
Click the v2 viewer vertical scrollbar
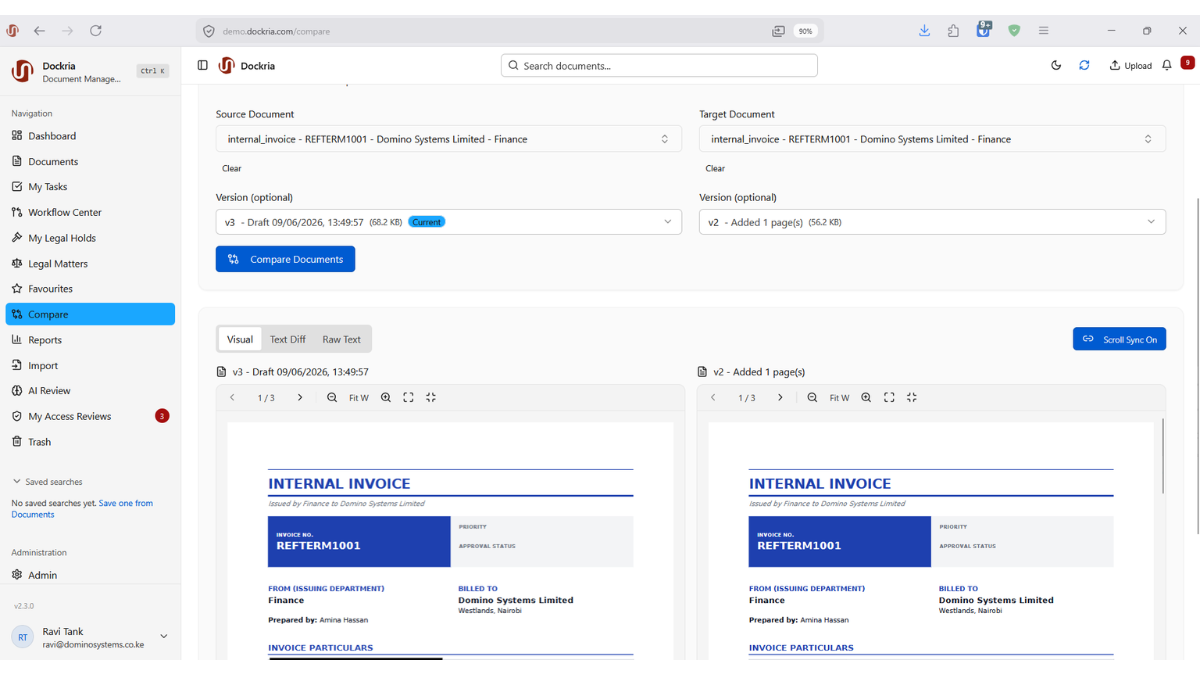(1162, 455)
